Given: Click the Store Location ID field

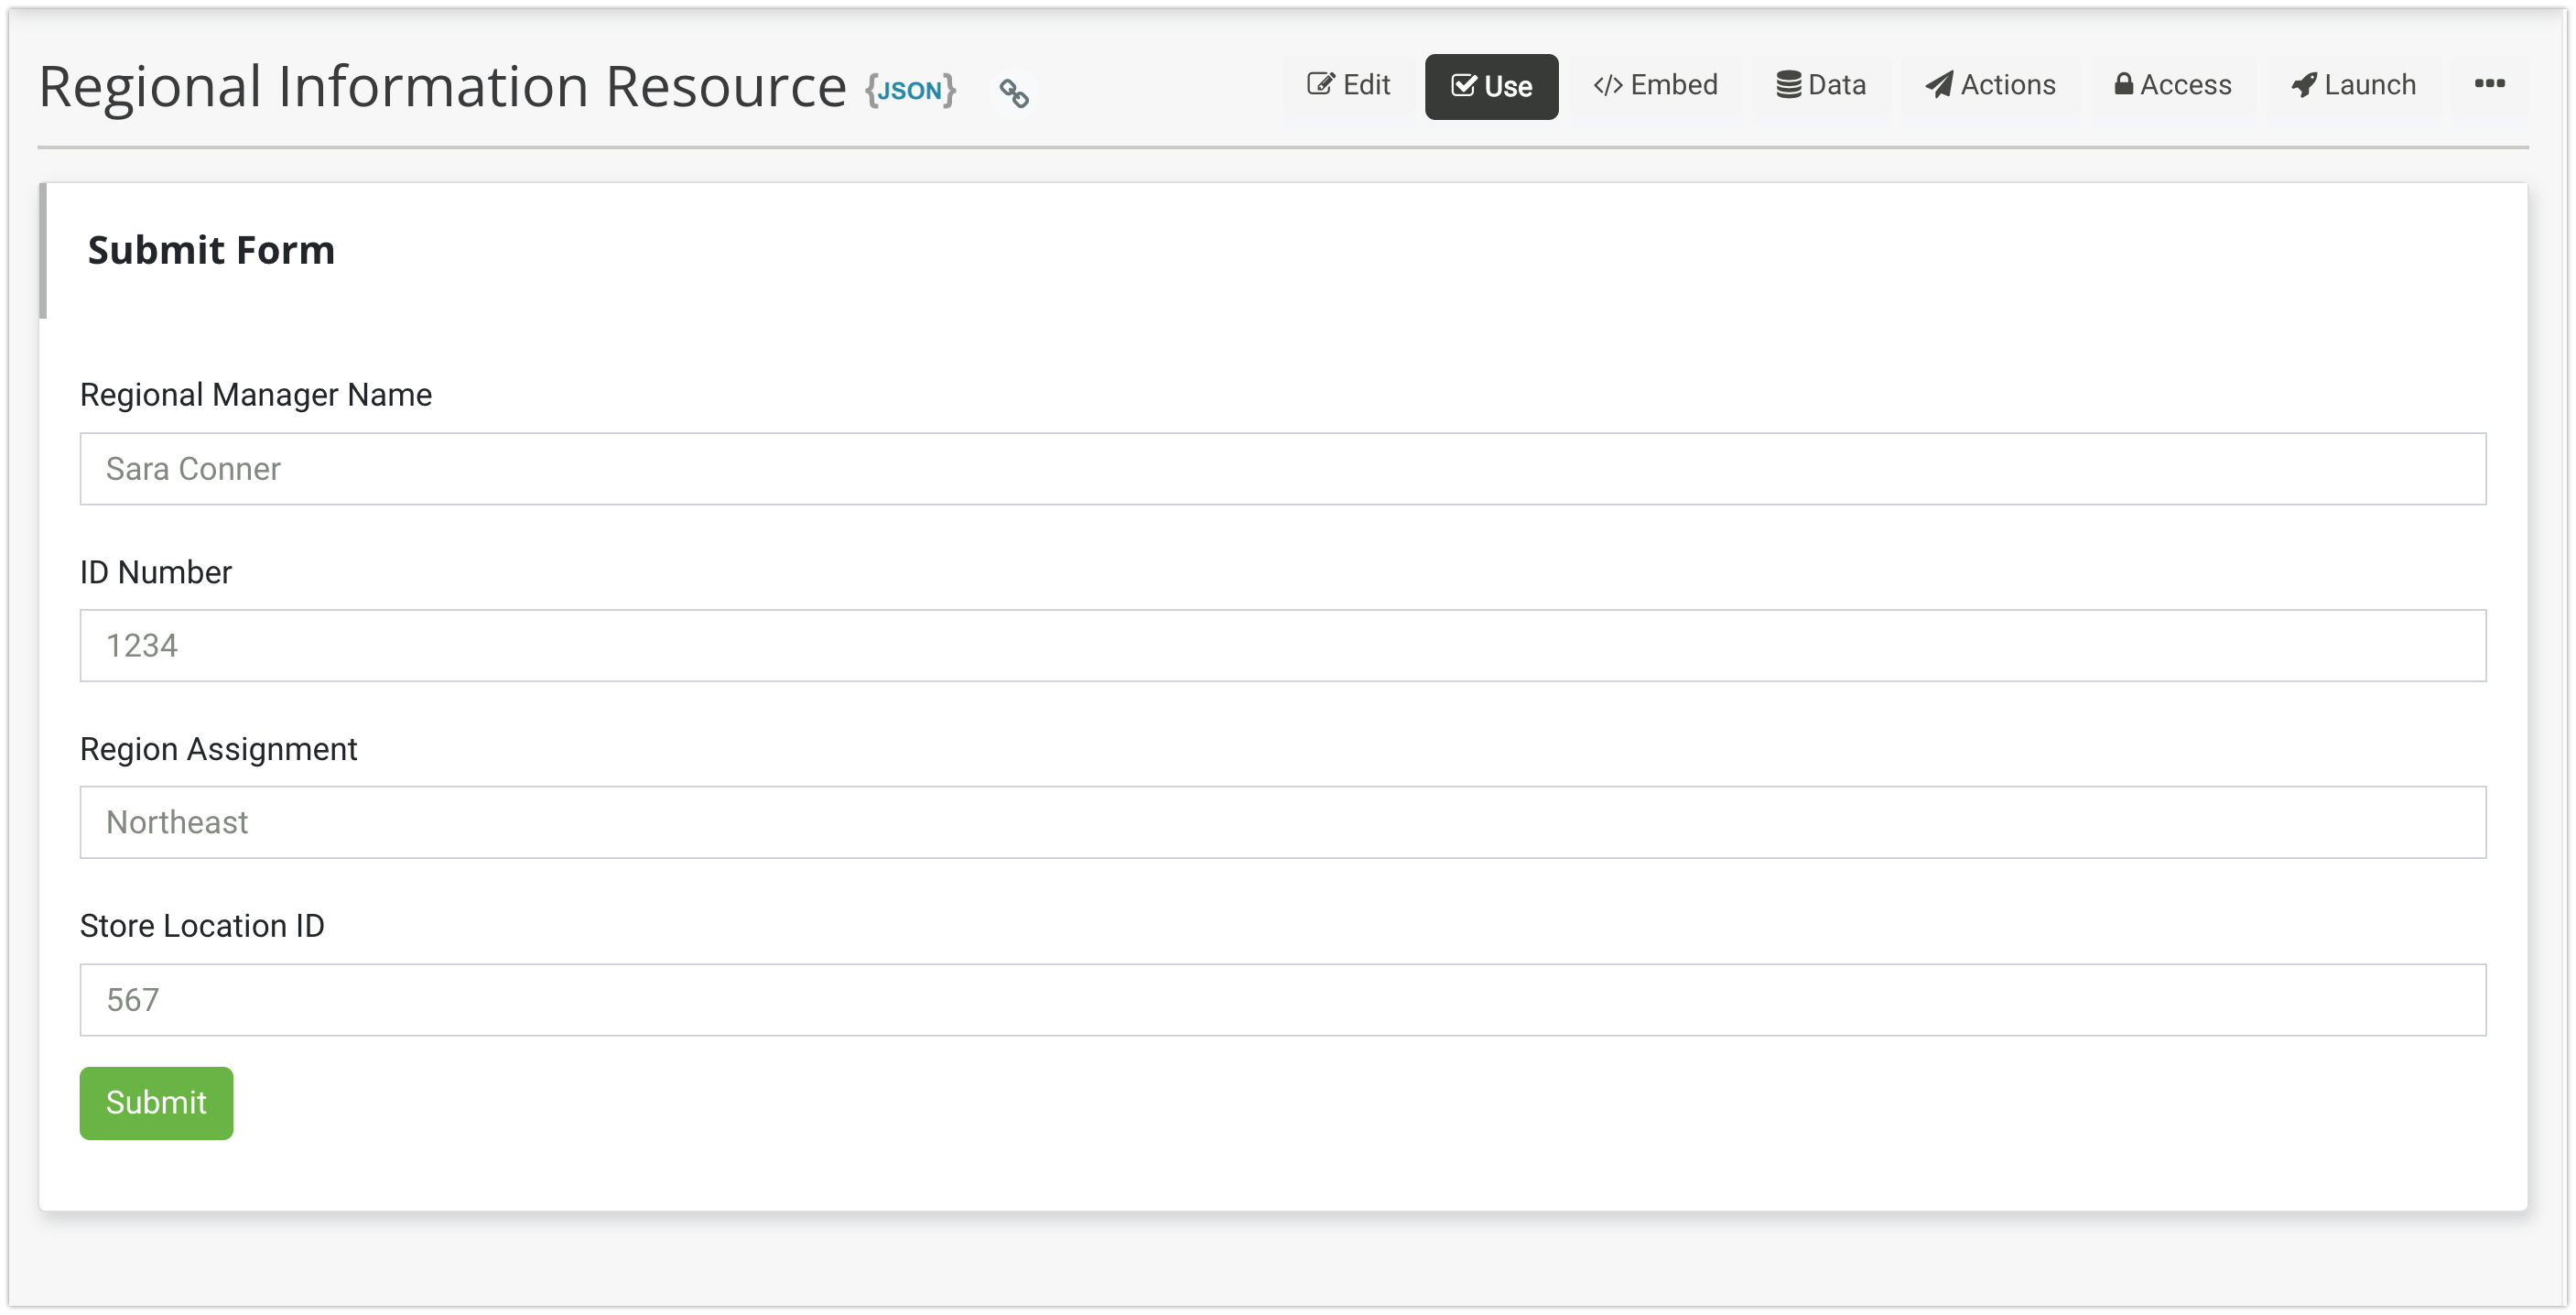Looking at the screenshot, I should (1282, 1000).
